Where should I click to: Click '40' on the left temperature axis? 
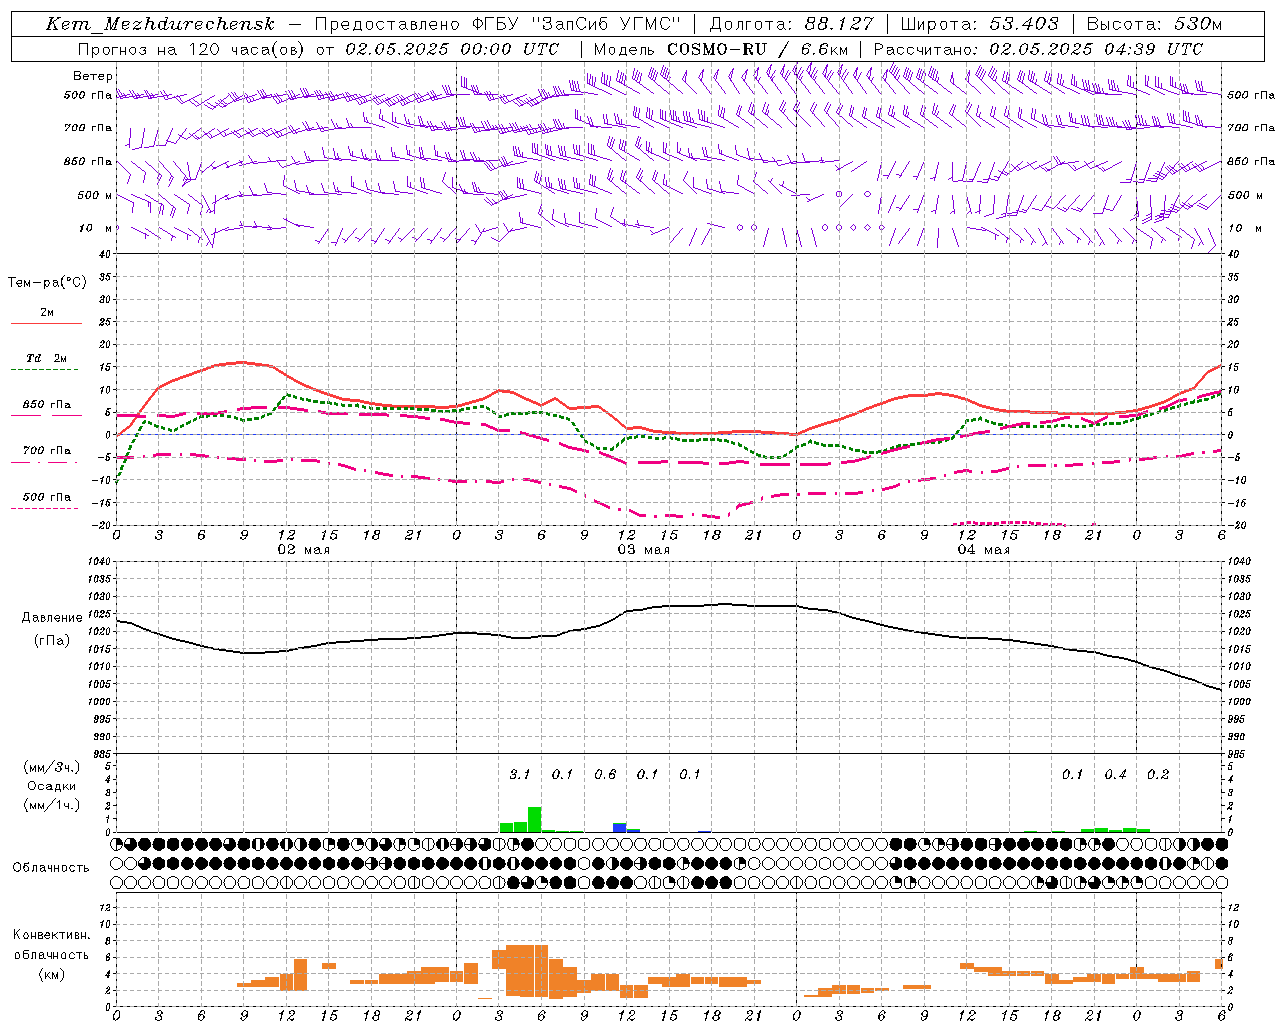(105, 254)
